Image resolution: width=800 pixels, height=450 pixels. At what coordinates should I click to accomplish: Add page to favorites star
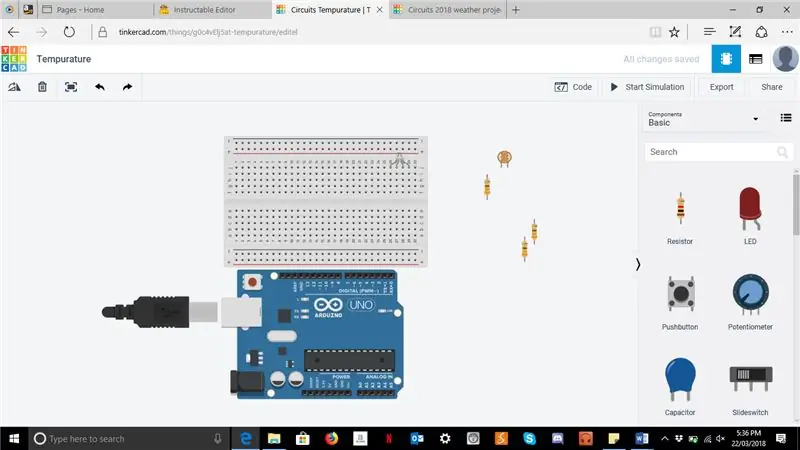click(674, 32)
